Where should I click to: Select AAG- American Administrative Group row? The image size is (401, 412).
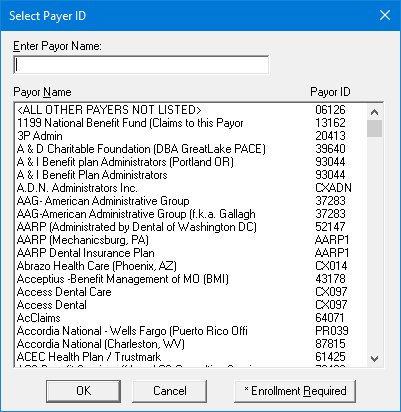(x=191, y=201)
